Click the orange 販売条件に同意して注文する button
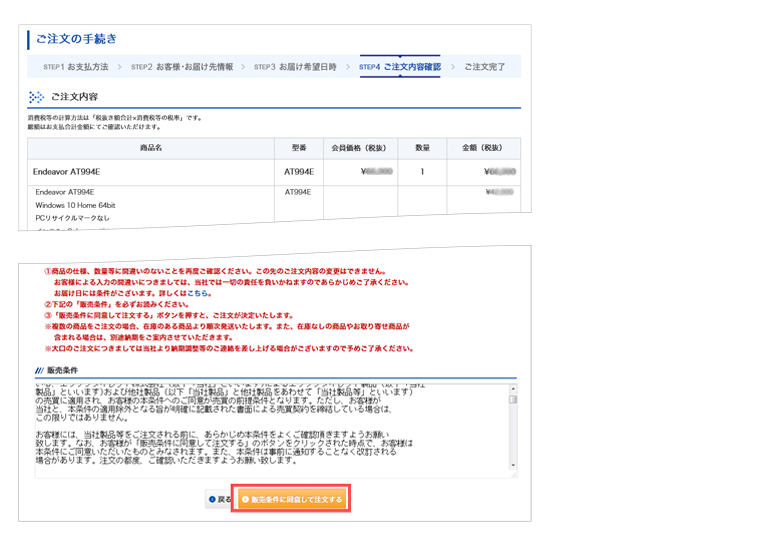Image resolution: width=770 pixels, height=543 pixels. point(292,499)
